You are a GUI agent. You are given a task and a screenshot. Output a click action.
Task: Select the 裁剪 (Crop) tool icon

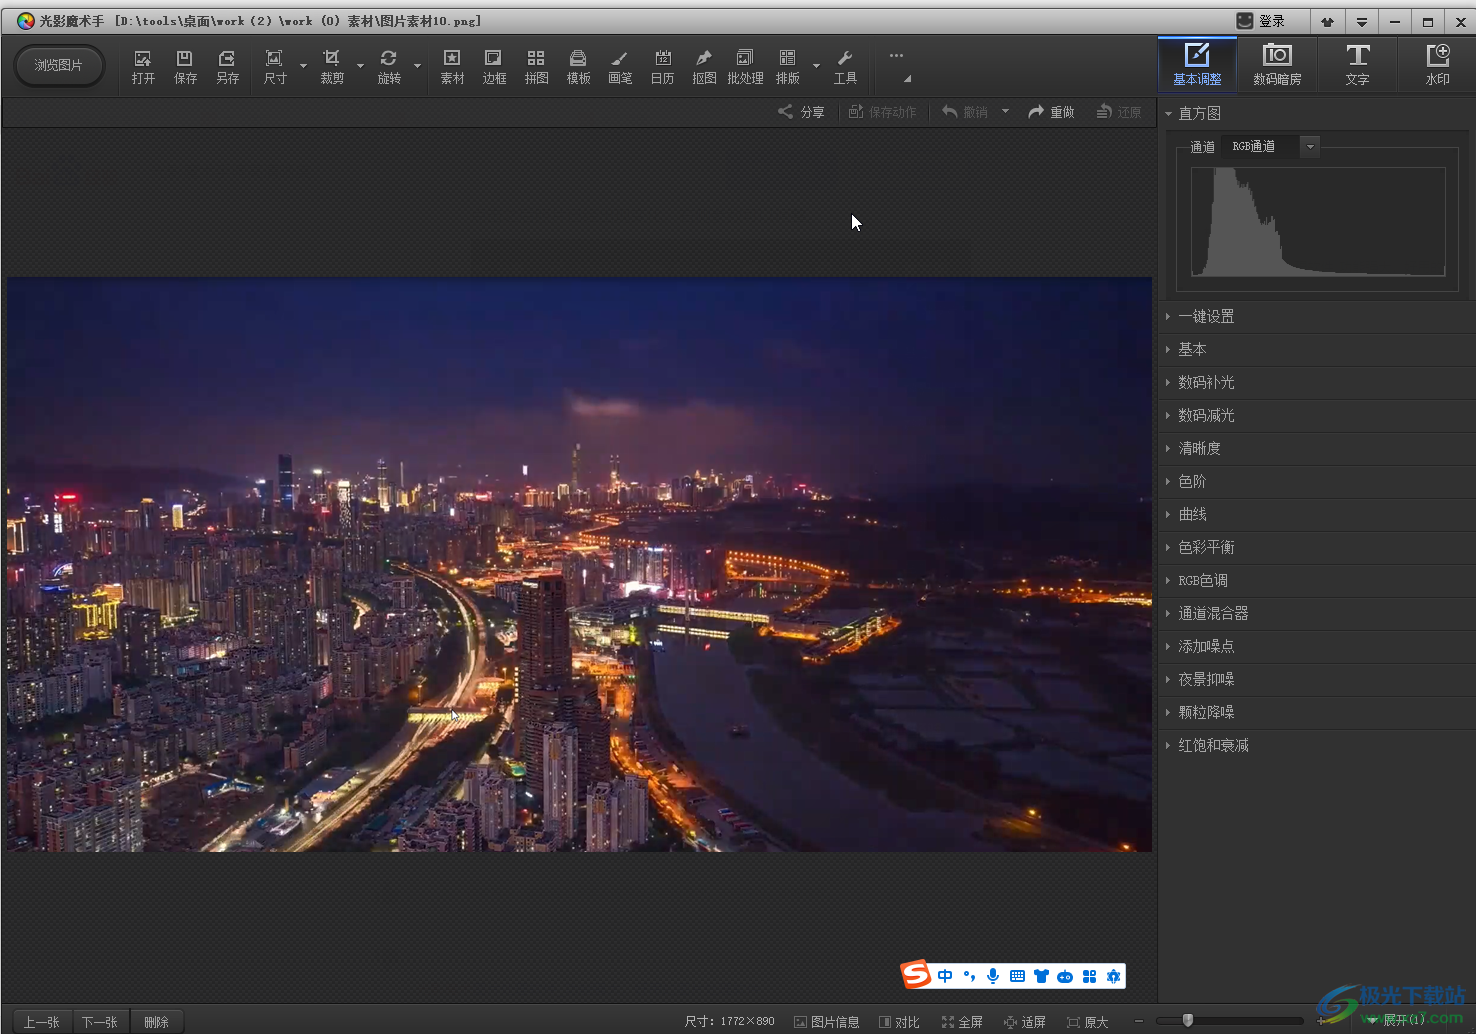click(x=331, y=66)
